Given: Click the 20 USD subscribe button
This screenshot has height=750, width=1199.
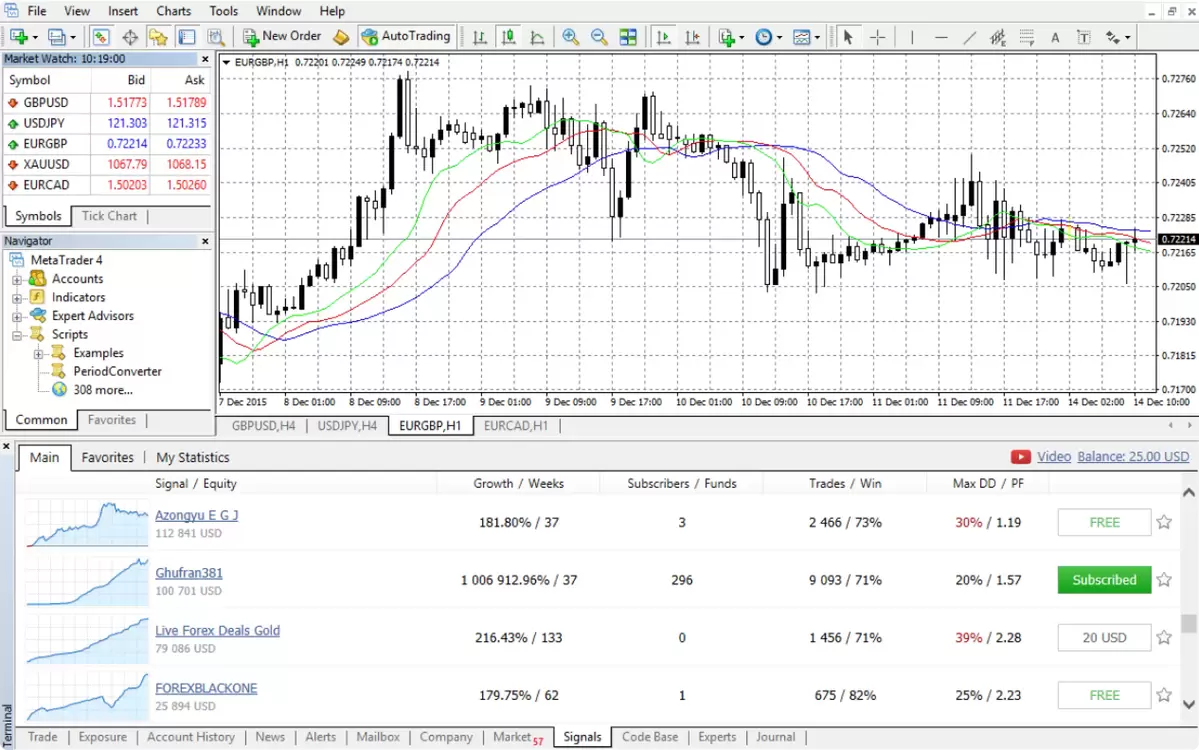Looking at the screenshot, I should (1104, 638).
